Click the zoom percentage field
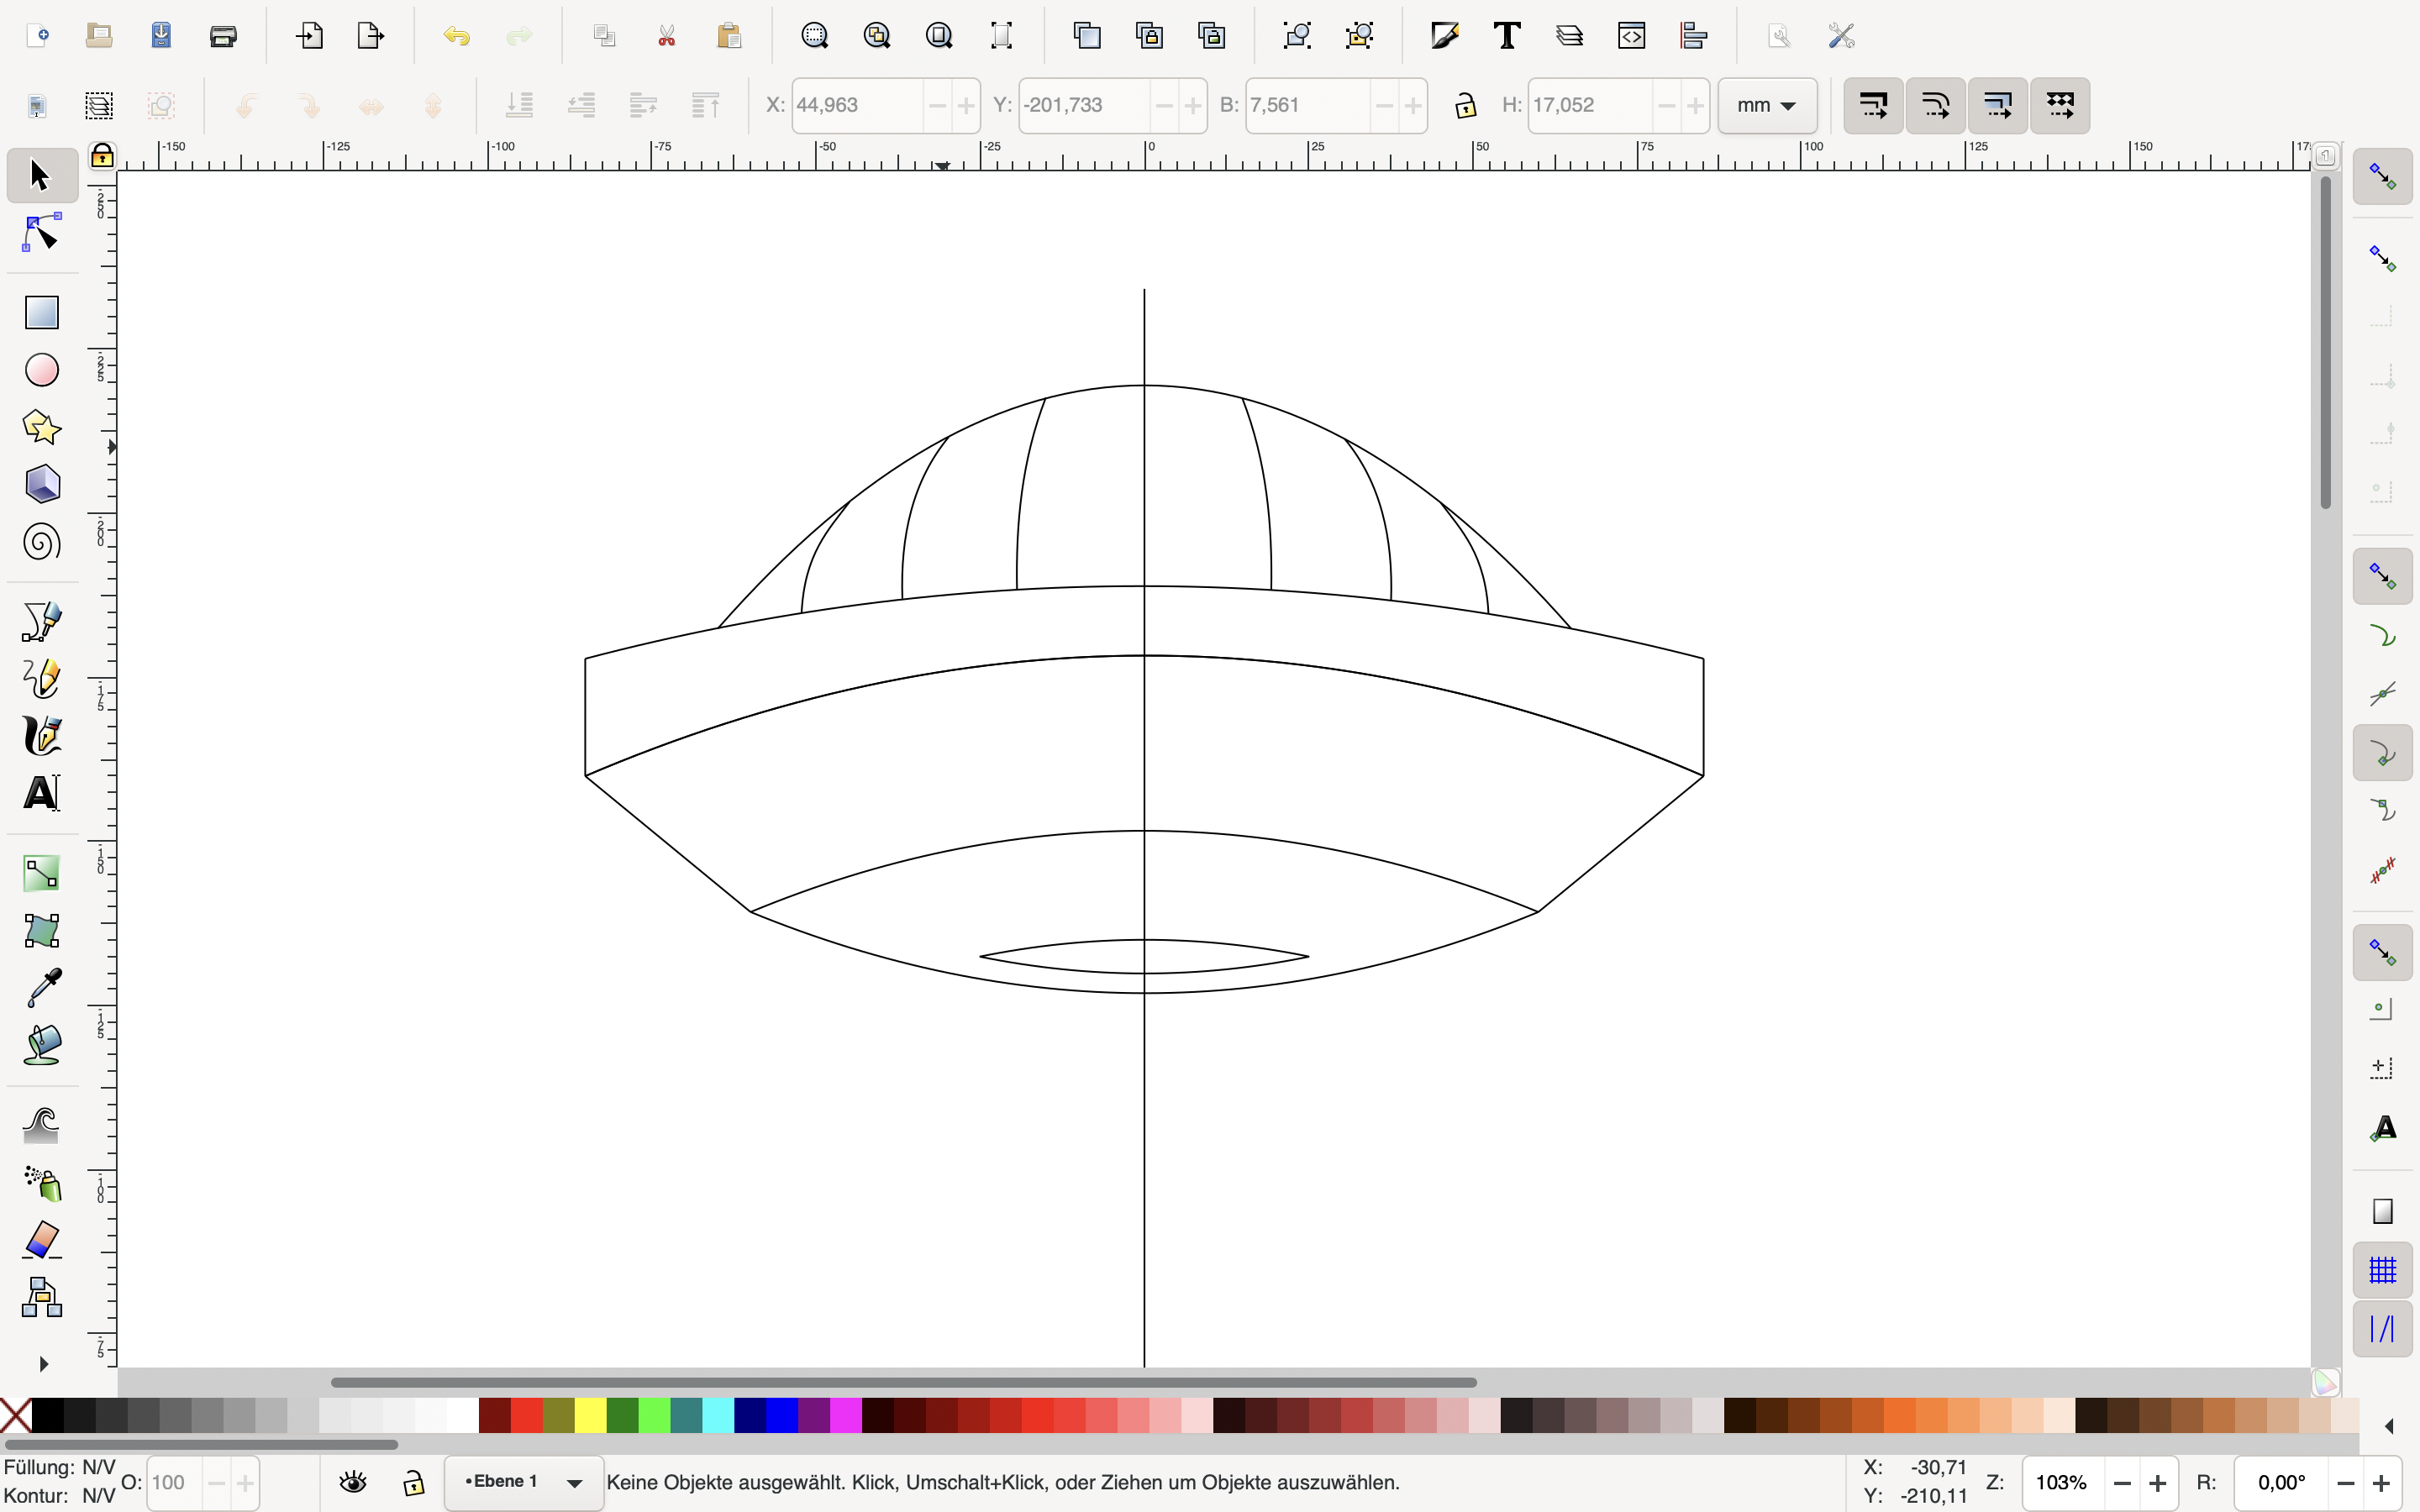2420x1512 pixels. [x=2063, y=1483]
